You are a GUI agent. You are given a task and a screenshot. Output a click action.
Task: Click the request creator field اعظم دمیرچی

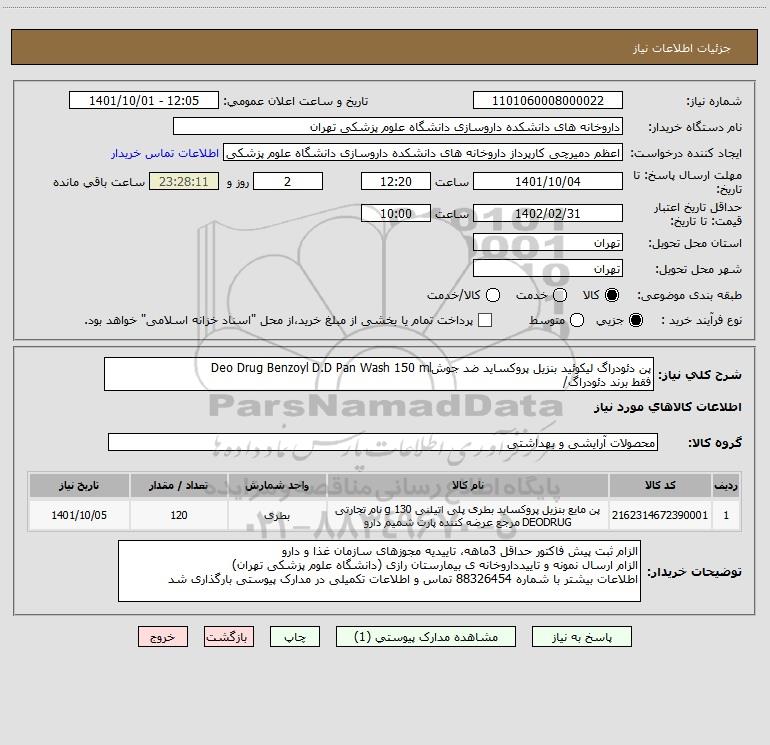(x=423, y=153)
